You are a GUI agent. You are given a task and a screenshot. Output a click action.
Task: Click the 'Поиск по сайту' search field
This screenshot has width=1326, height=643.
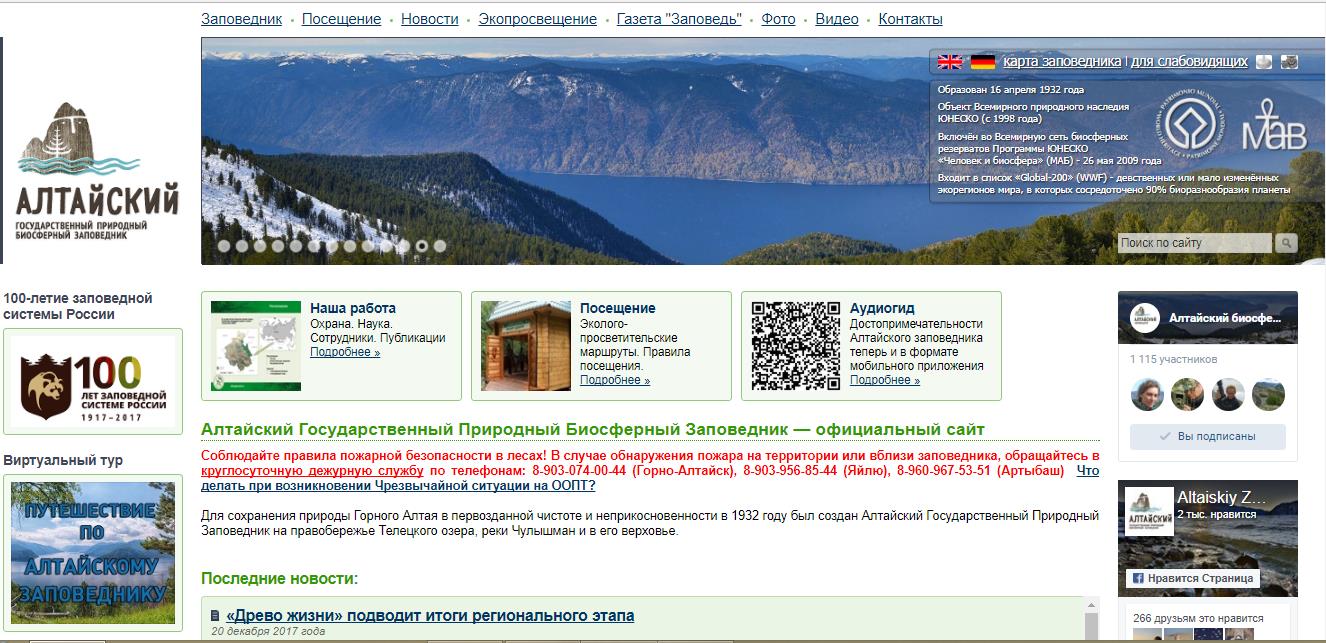coord(1194,243)
